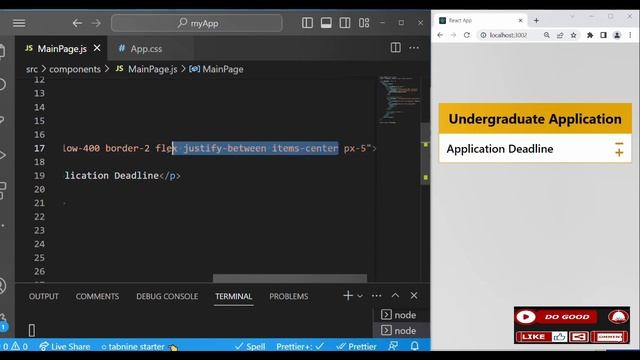Screen dimensions: 640x360
Task: Open the VS Code hamburger menu
Action: 19,23
